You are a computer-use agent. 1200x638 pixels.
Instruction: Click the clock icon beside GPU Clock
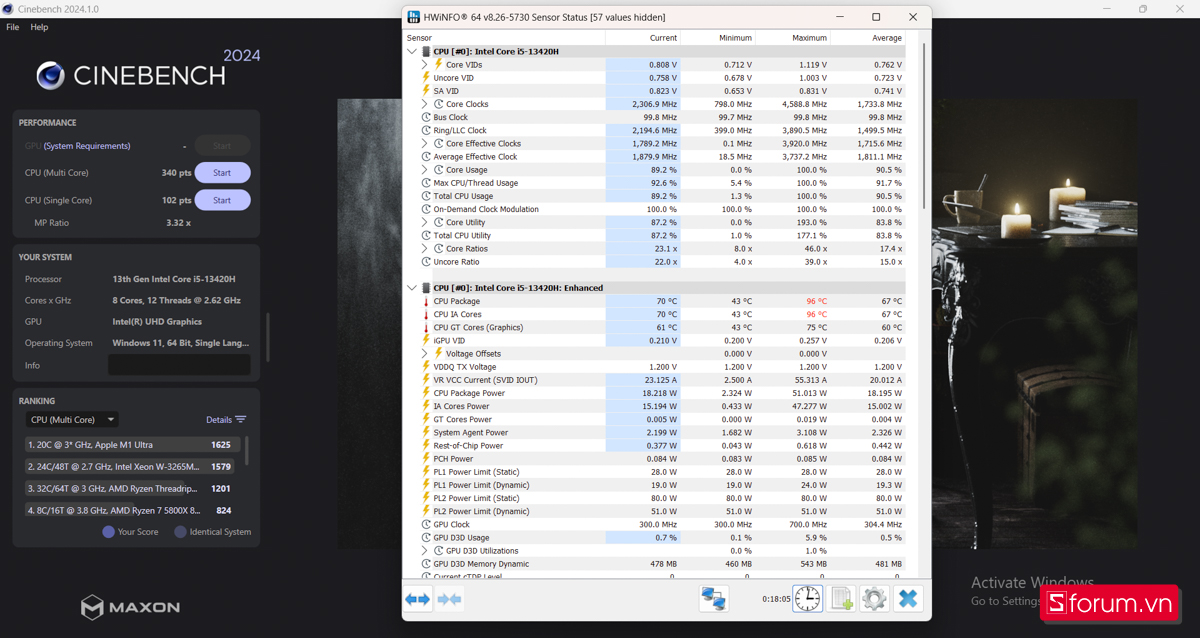pyautogui.click(x=426, y=524)
